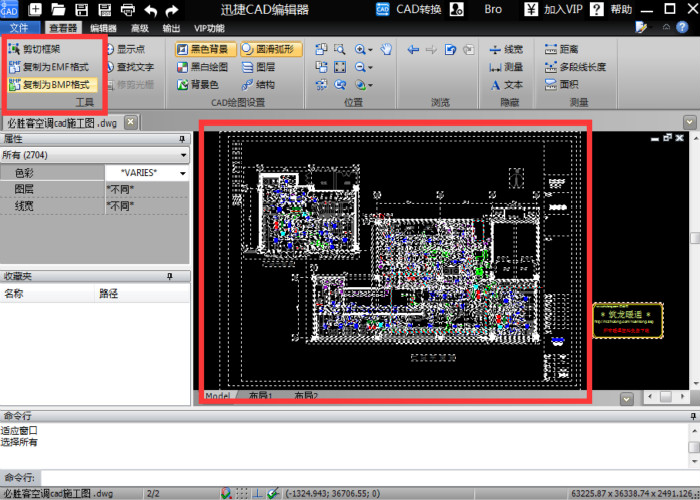Click the 帮助 help button
Screen dimensions: 700x500
click(611, 9)
